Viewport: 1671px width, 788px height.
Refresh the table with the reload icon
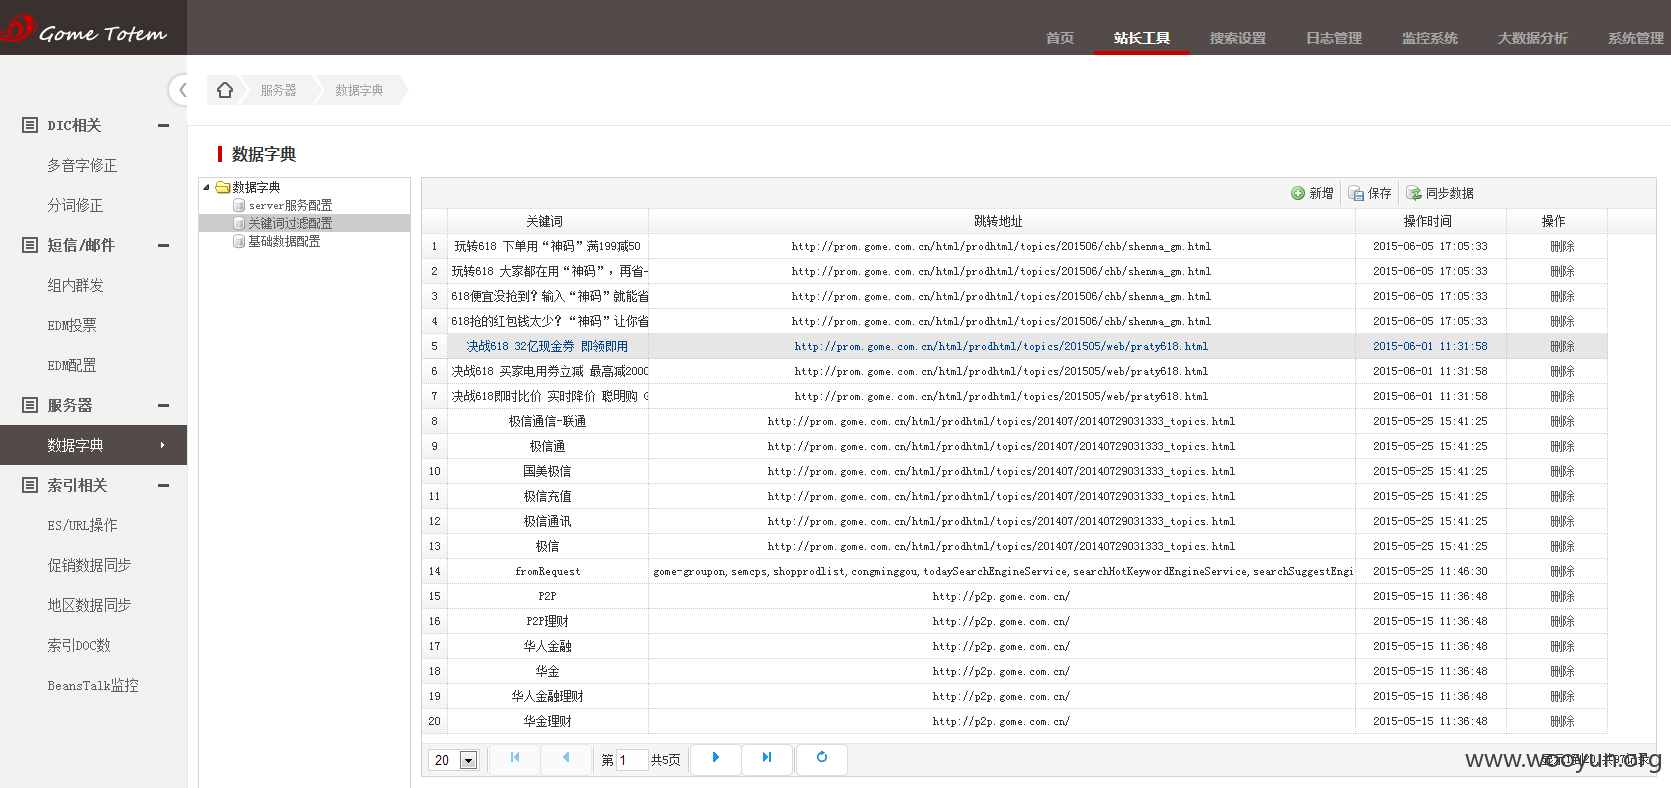[x=822, y=758]
